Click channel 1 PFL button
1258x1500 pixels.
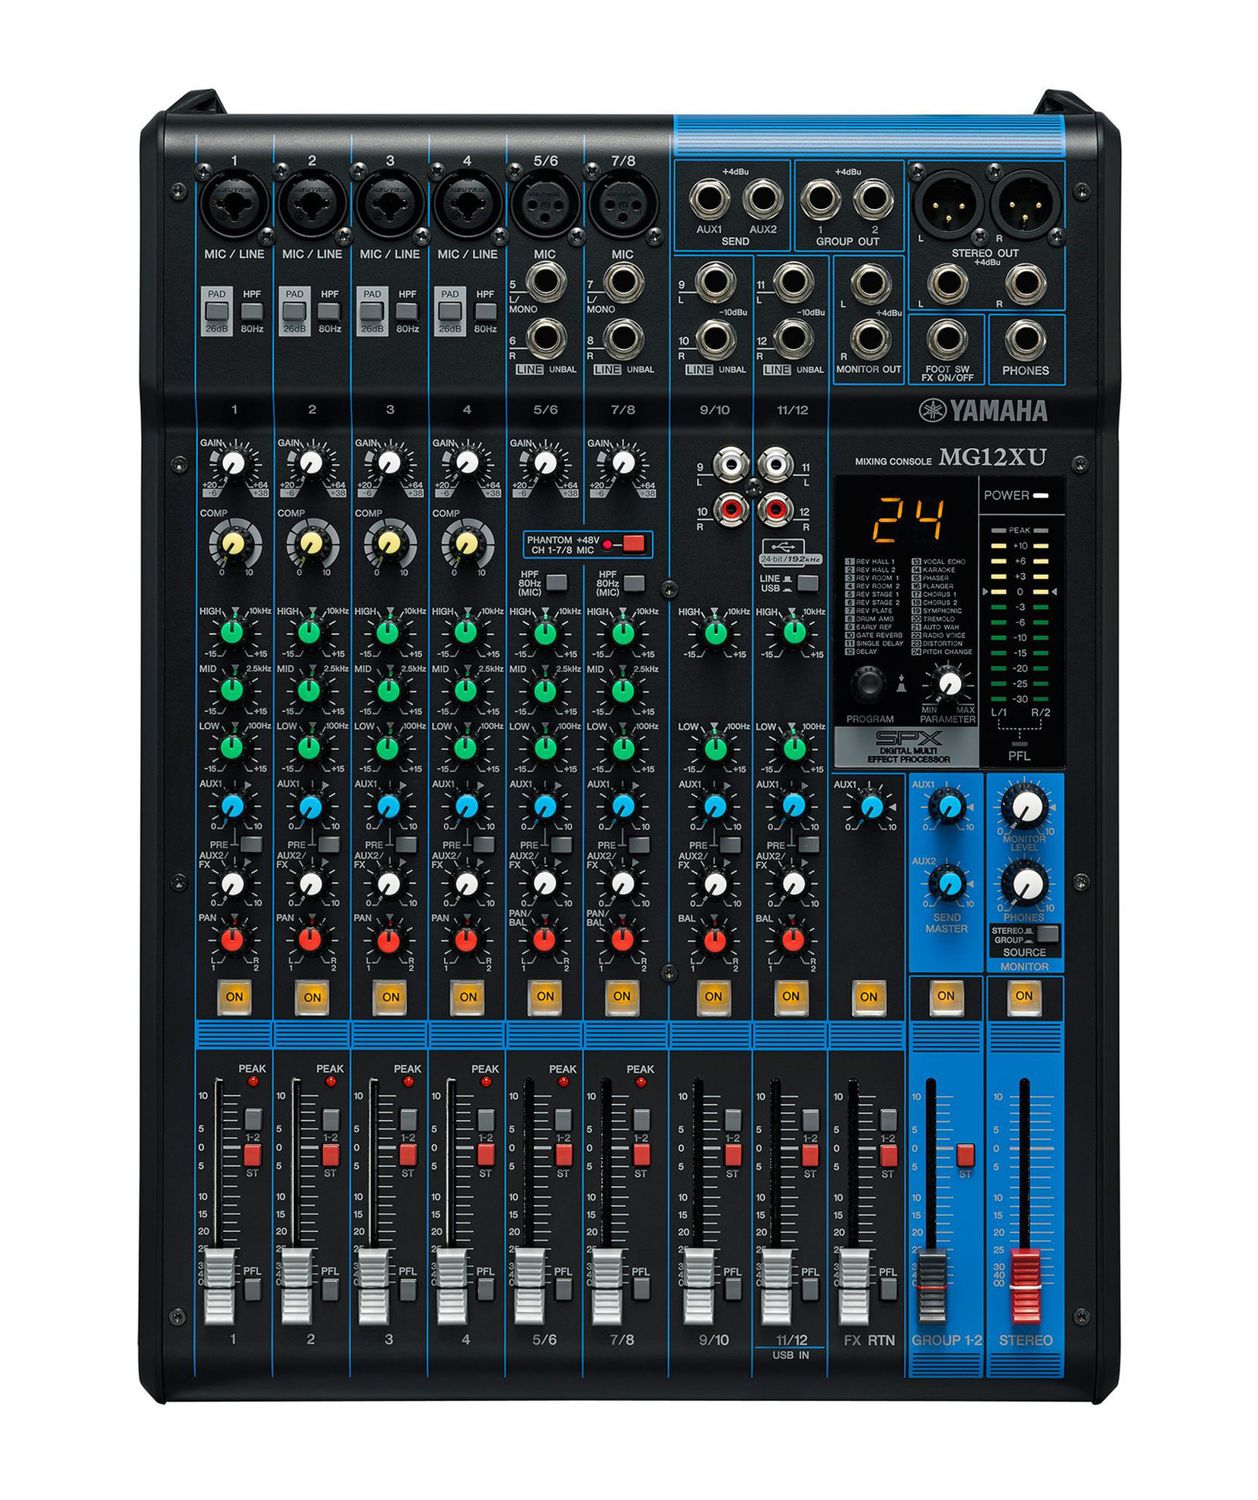252,1289
